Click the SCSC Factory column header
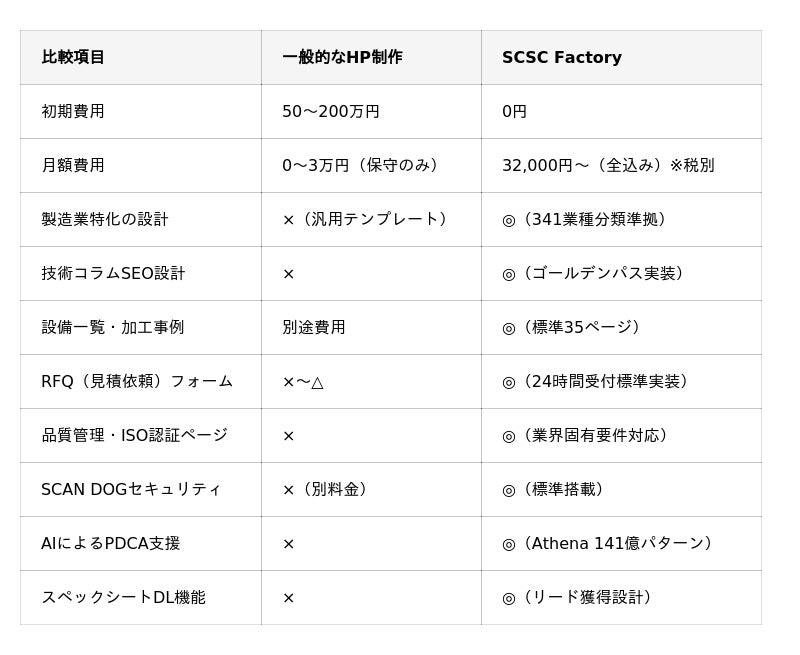 coord(562,57)
